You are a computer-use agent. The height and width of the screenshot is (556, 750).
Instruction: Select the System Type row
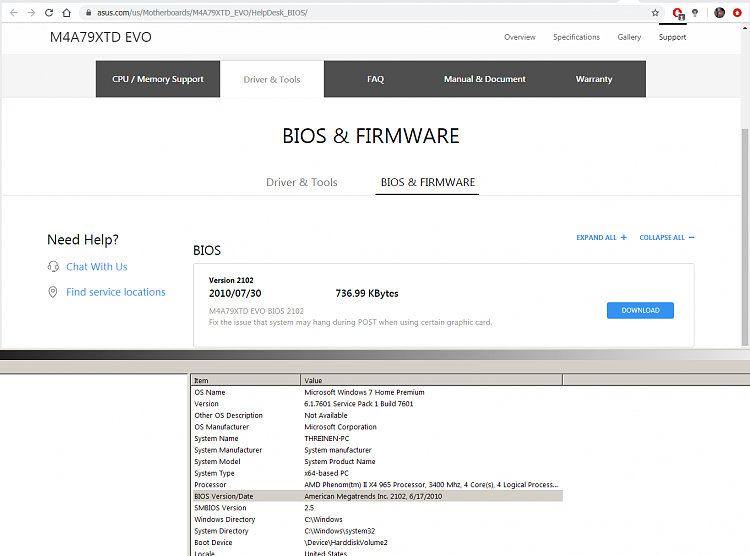pyautogui.click(x=377, y=473)
